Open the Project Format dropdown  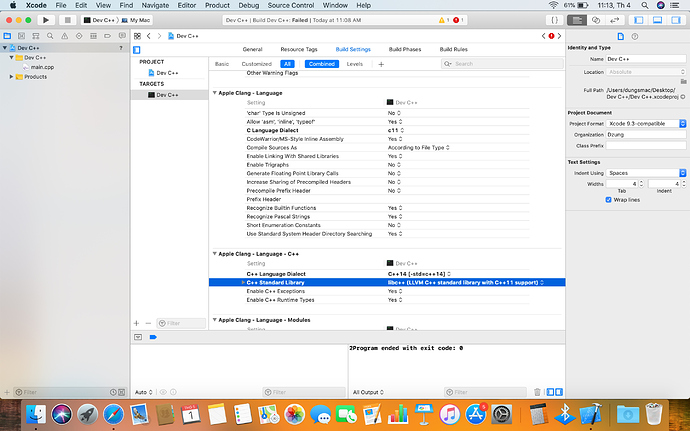click(x=646, y=124)
